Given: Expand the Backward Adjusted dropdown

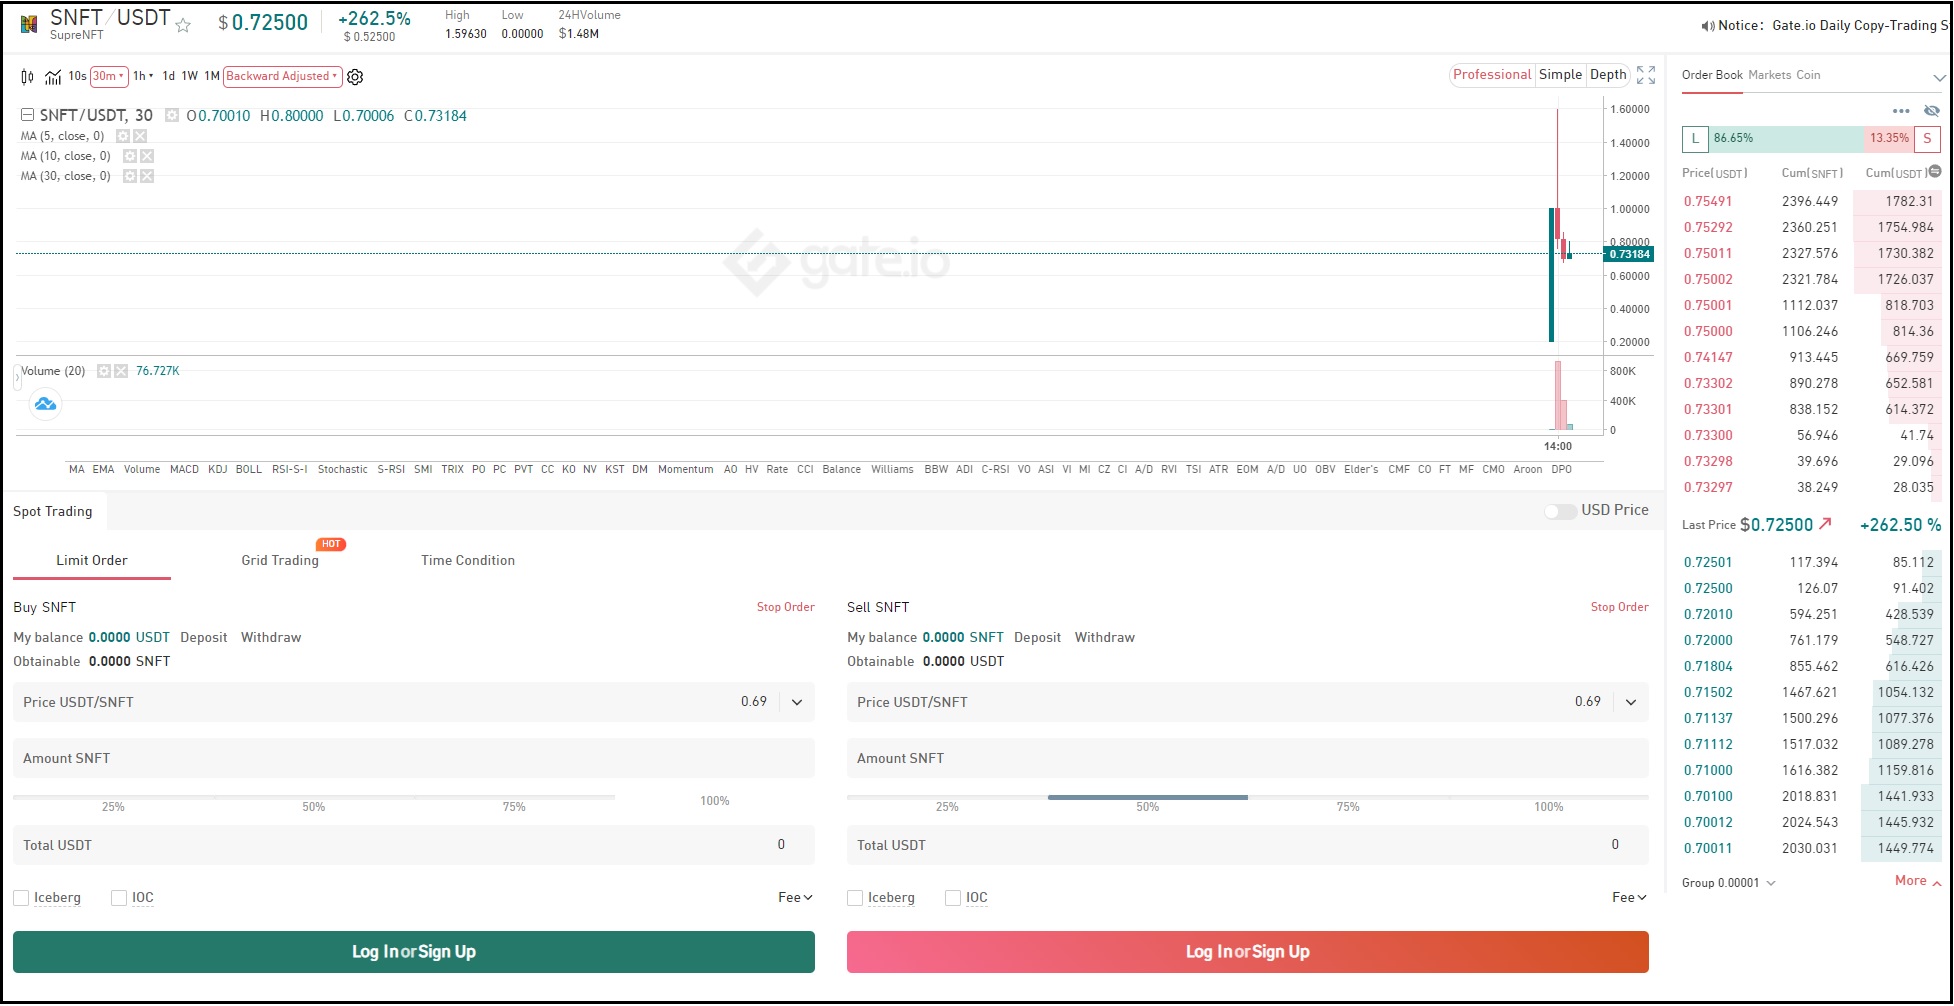Looking at the screenshot, I should [282, 76].
